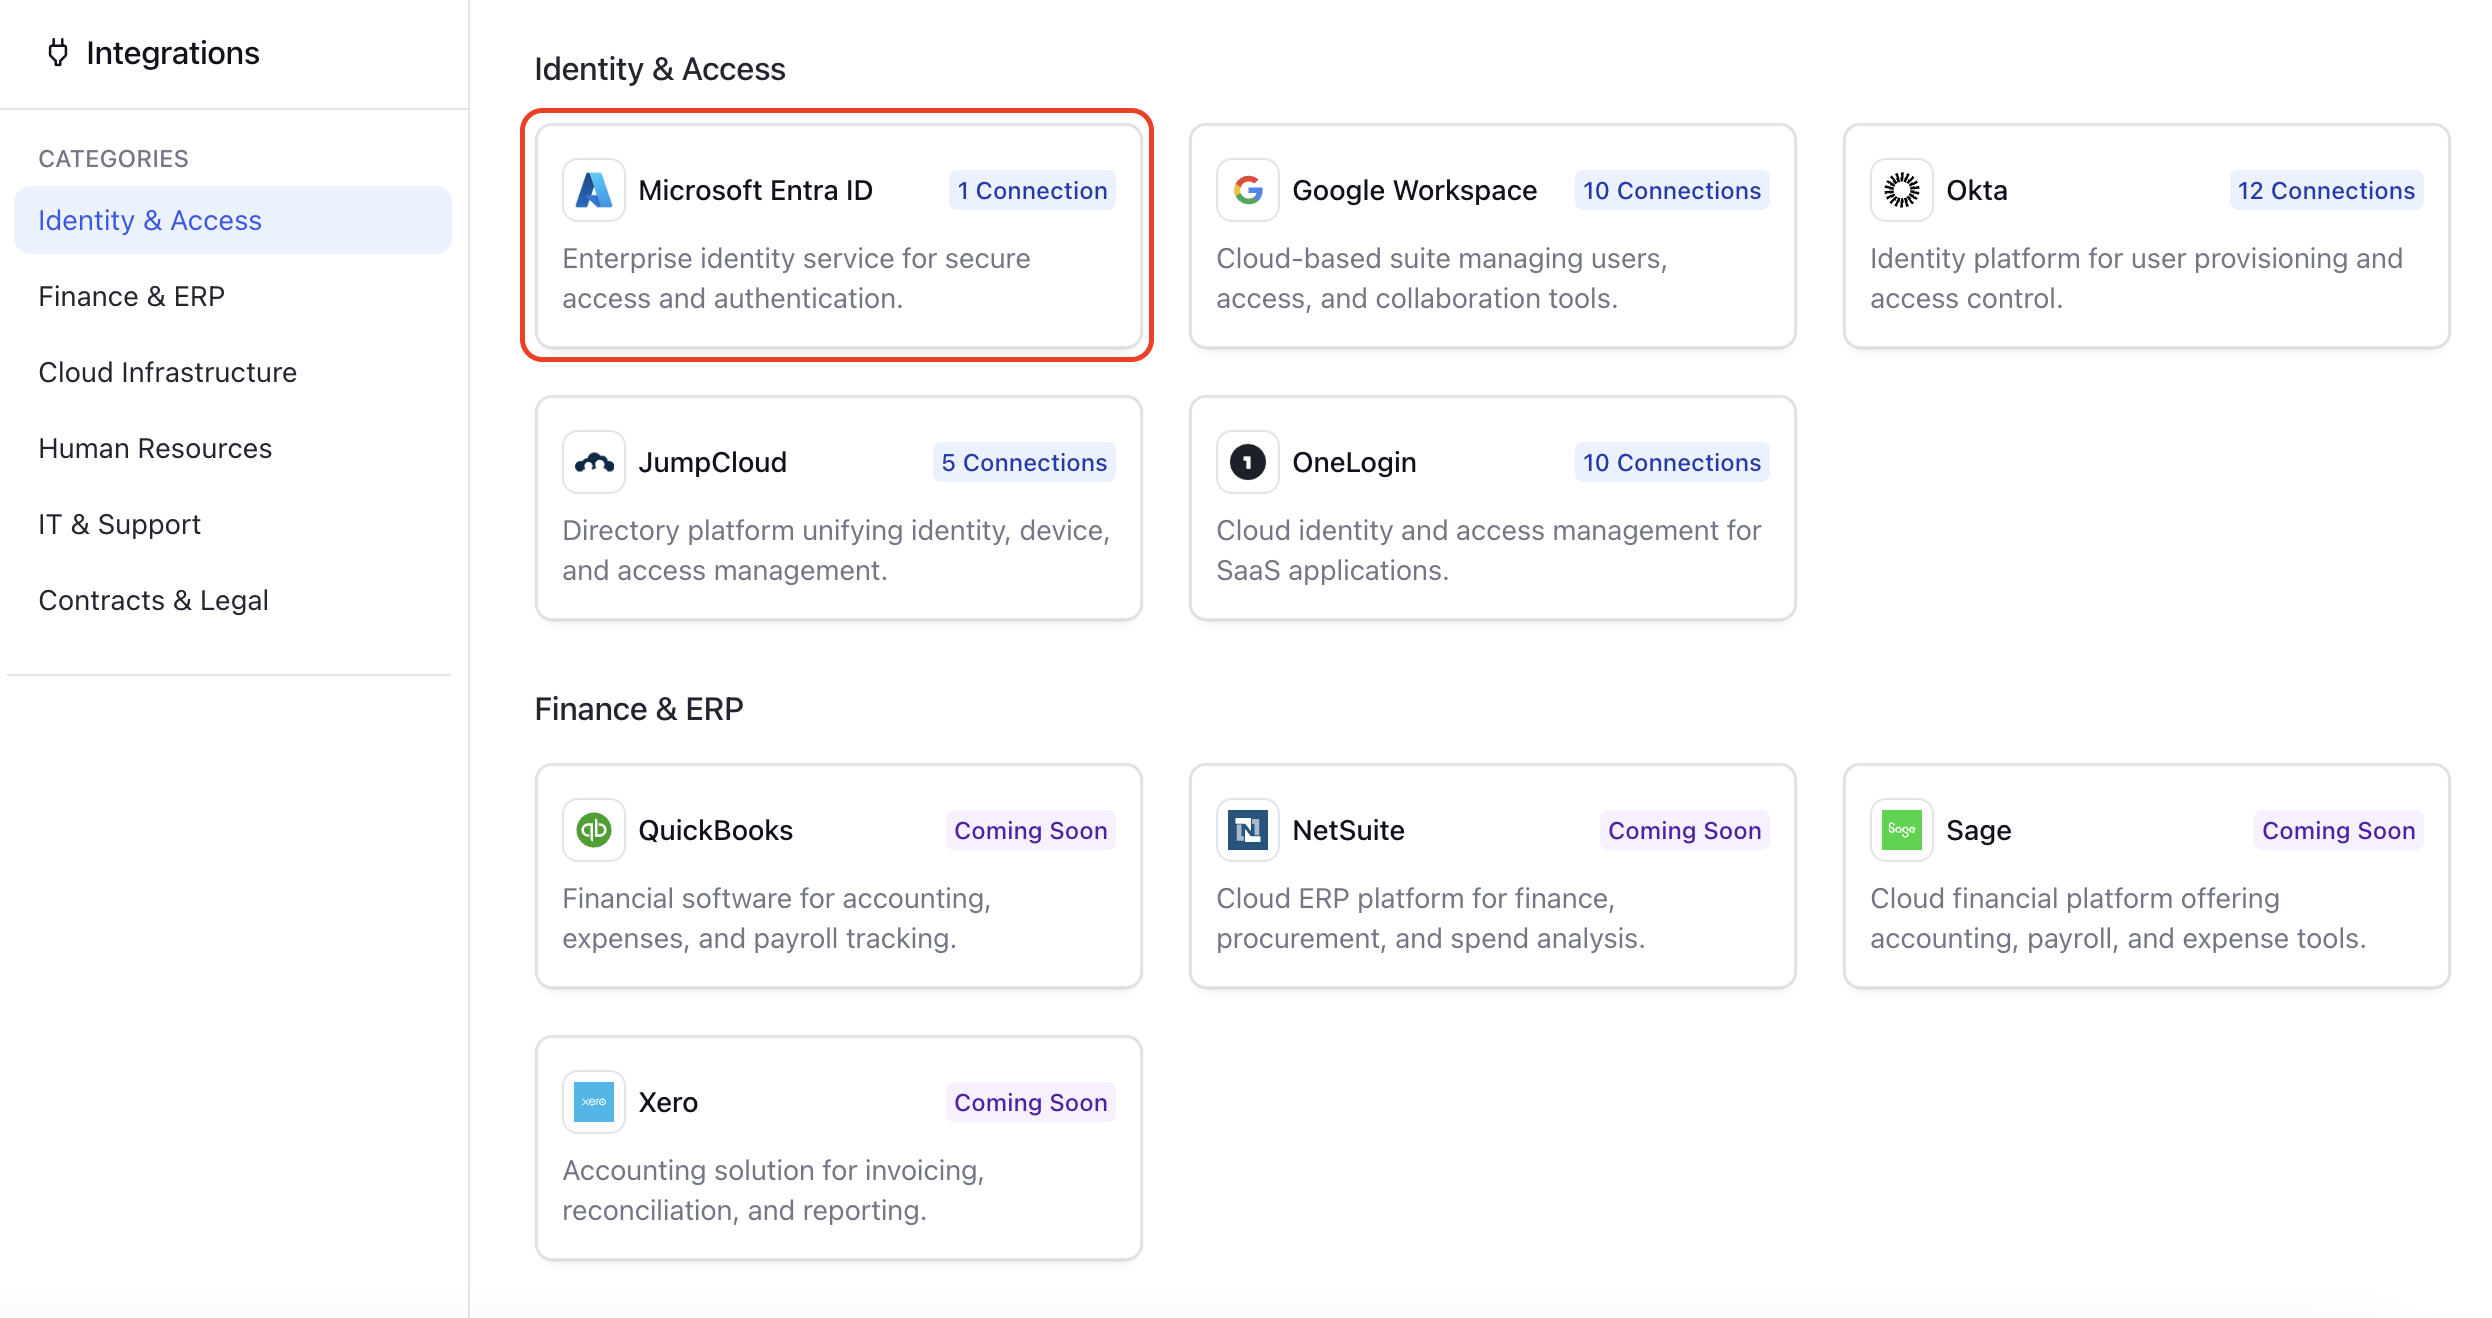
Task: Click the QuickBooks card title
Action: (x=716, y=830)
